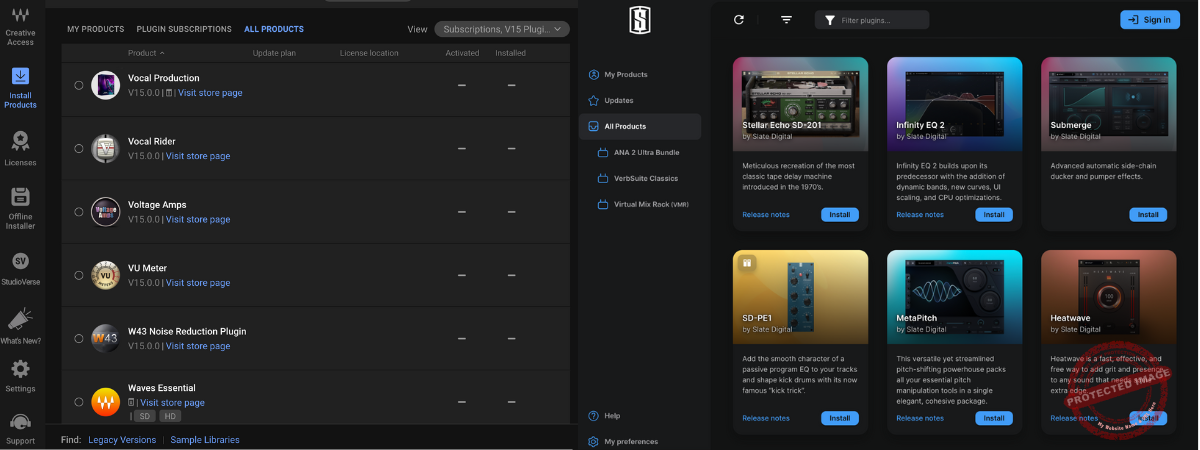Click the Vocal Rider product icon
Viewport: 1200px width, 450px height.
[105, 148]
